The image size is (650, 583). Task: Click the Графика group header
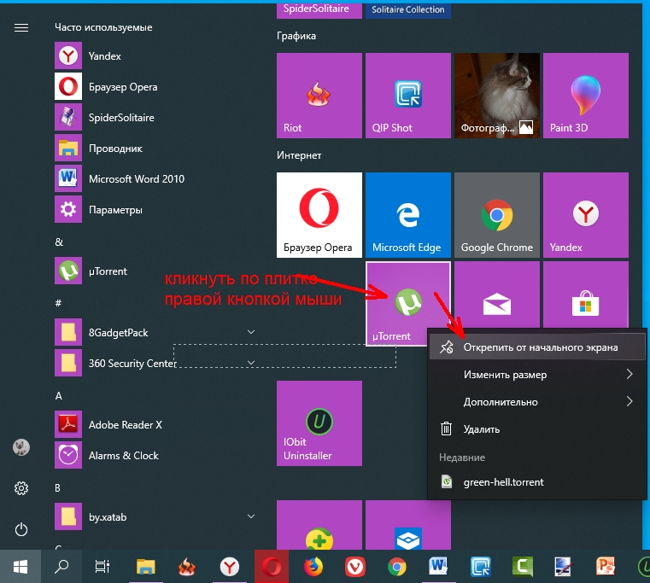click(x=296, y=36)
